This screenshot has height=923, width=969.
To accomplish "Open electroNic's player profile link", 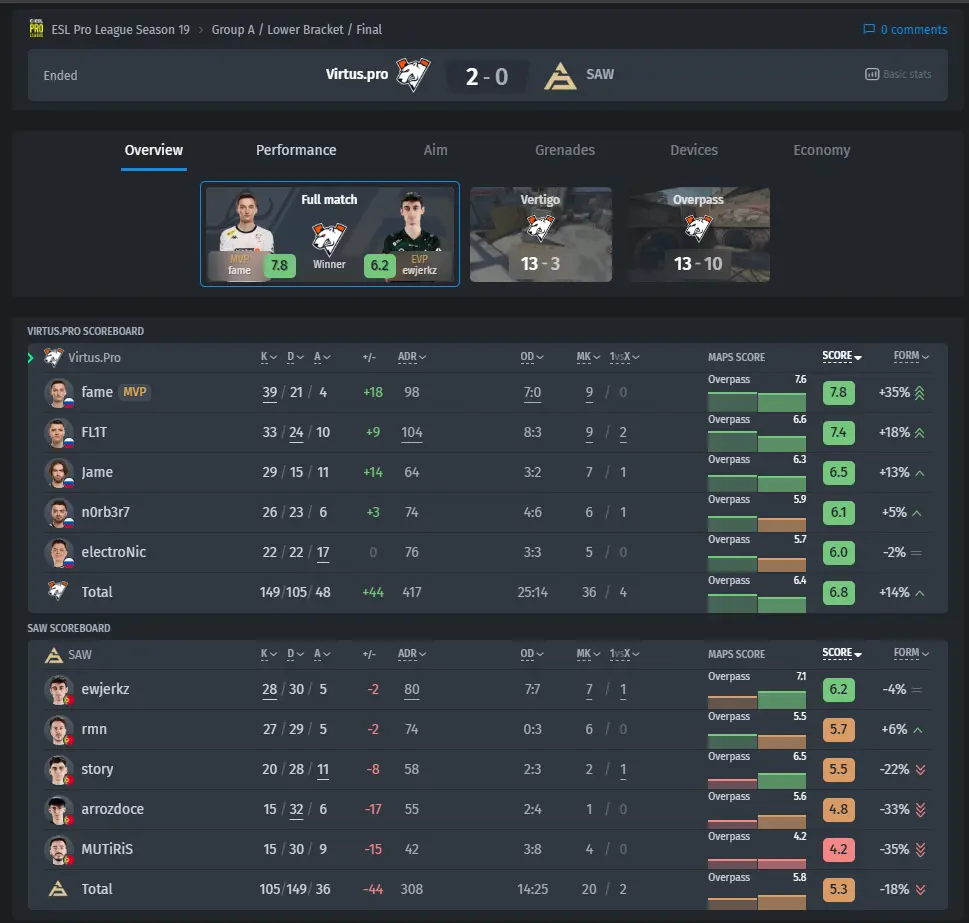I will [114, 552].
